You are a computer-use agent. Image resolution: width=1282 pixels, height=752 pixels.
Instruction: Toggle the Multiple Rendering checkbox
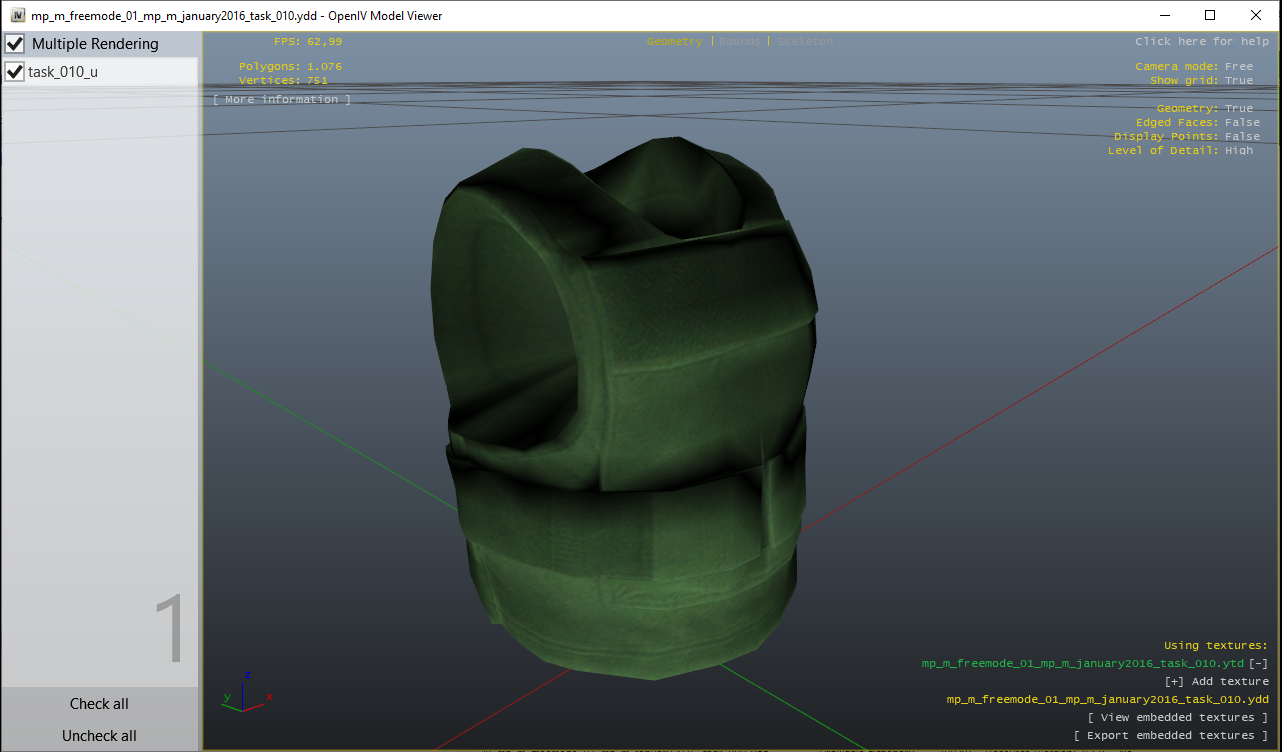tap(14, 43)
